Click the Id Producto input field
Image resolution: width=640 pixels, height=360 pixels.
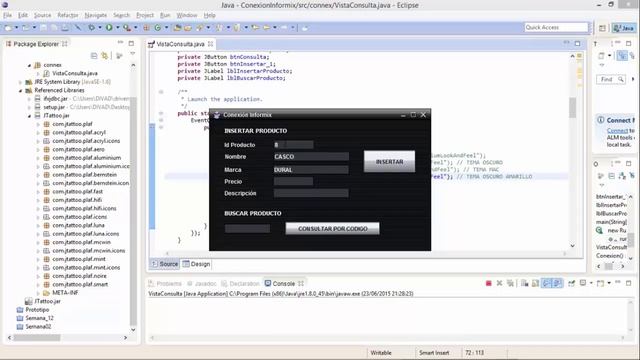(x=293, y=145)
